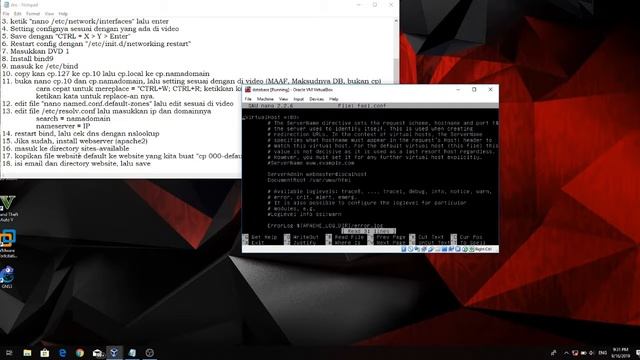Image resolution: width=640 pixels, height=360 pixels.
Task: Open the File menu in Notepad
Action: click(x=6, y=13)
